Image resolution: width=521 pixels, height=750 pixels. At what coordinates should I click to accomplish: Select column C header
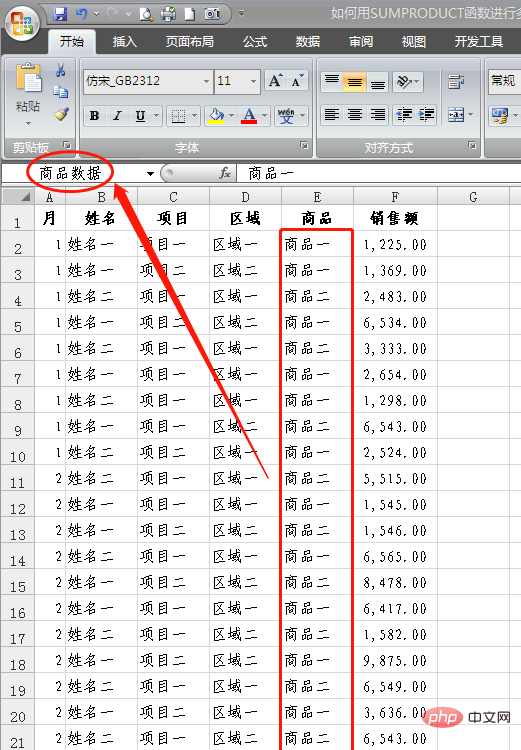(x=173, y=197)
